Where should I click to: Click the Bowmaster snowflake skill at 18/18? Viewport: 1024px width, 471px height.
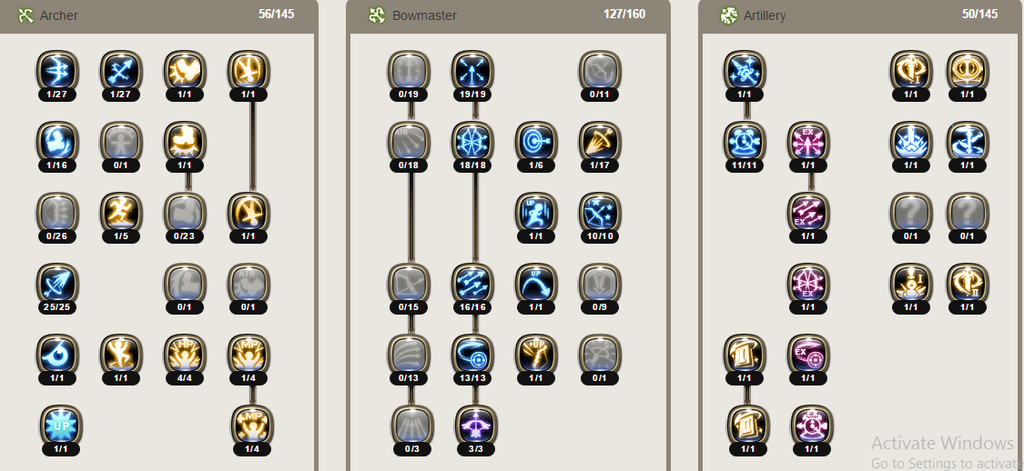pyautogui.click(x=472, y=142)
